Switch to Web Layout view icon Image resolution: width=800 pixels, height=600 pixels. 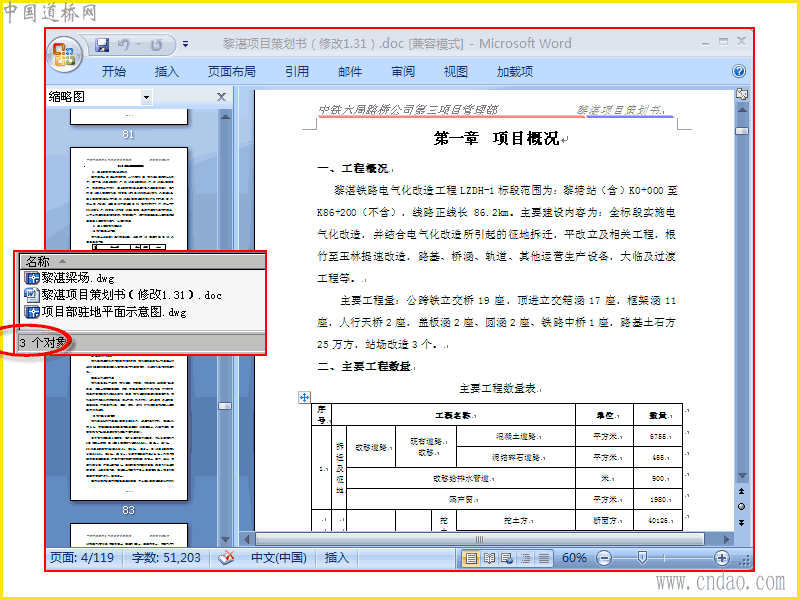(x=507, y=558)
